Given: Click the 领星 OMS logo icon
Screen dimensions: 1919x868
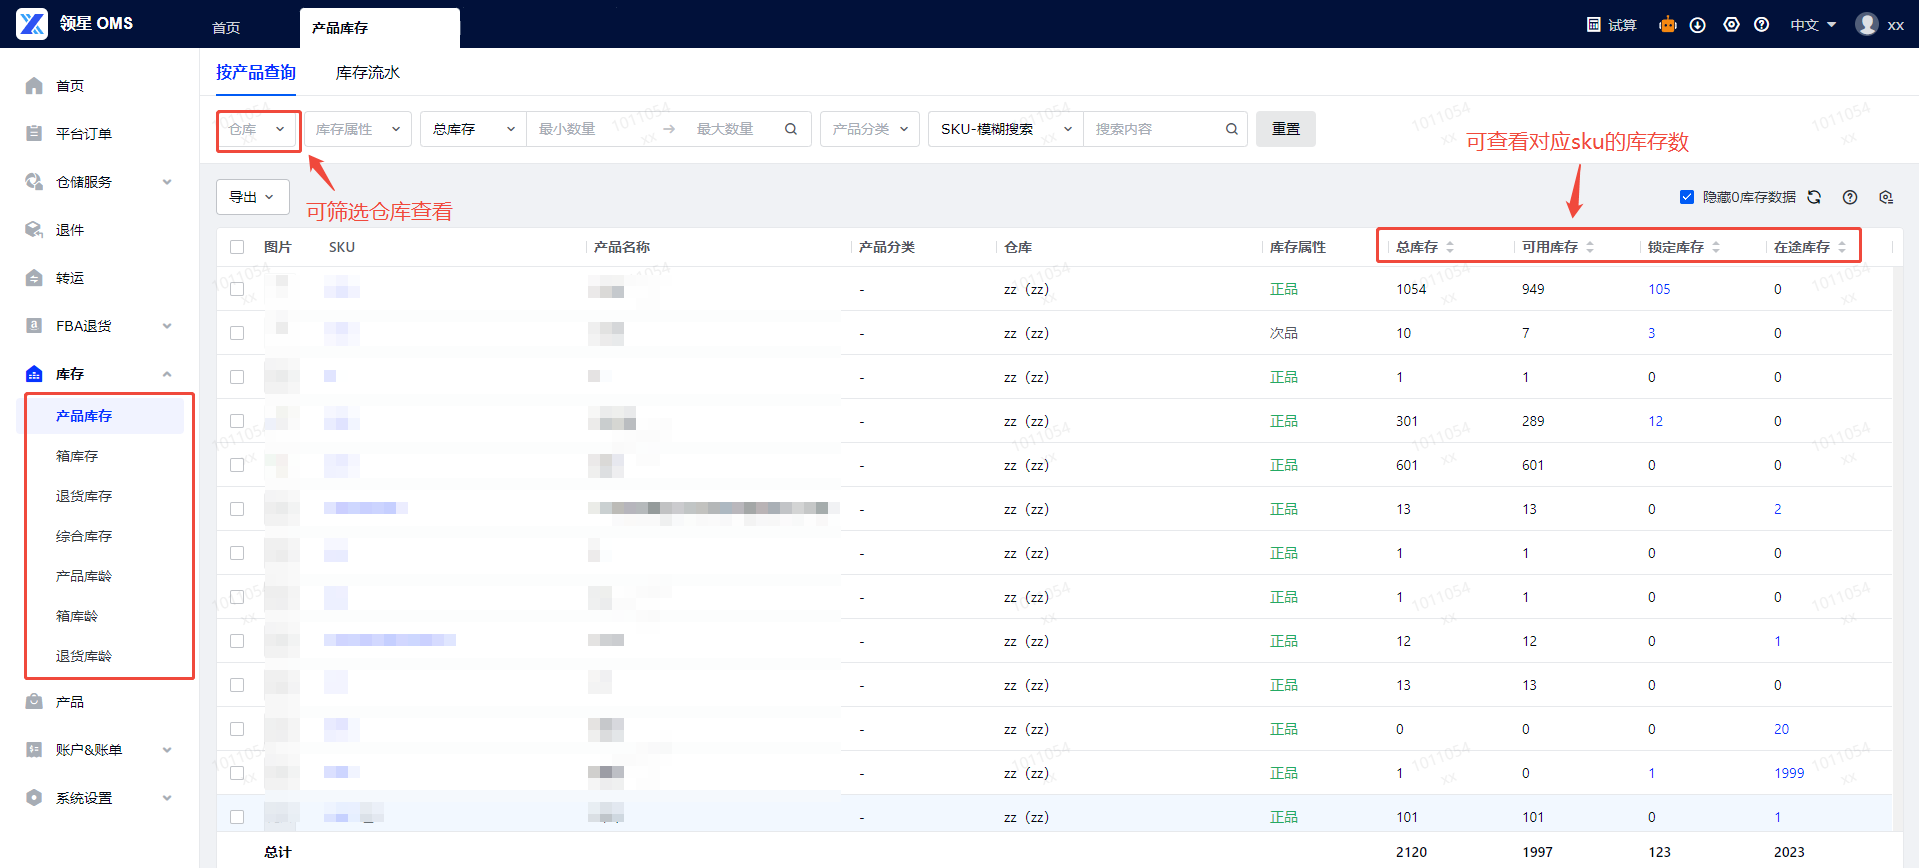Looking at the screenshot, I should click(x=32, y=24).
